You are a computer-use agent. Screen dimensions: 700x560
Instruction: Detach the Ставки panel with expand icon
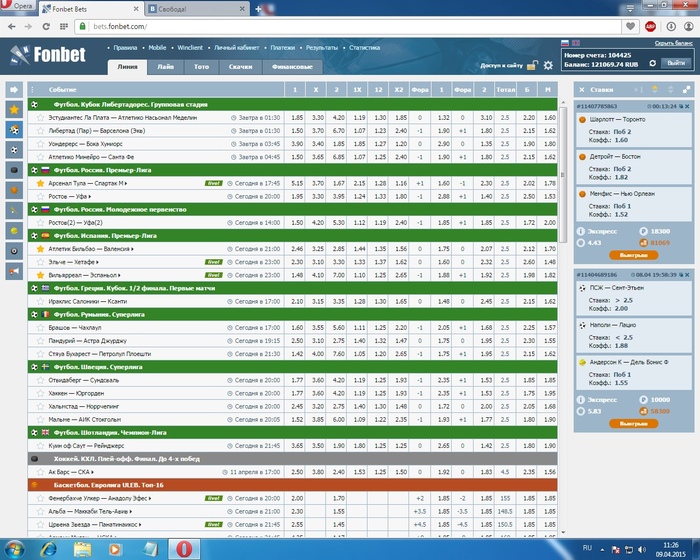click(686, 90)
